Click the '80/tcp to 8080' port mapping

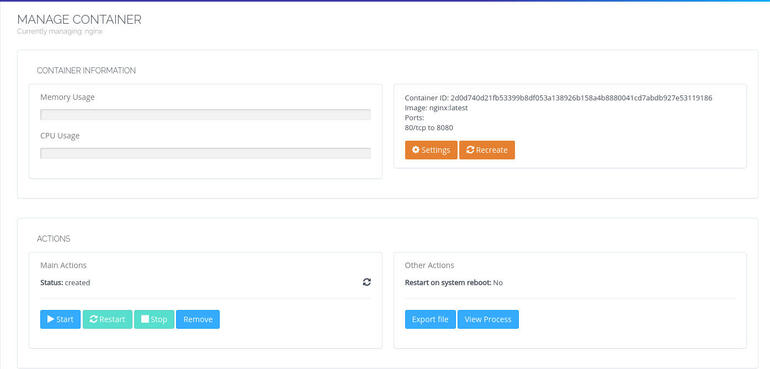pos(429,128)
